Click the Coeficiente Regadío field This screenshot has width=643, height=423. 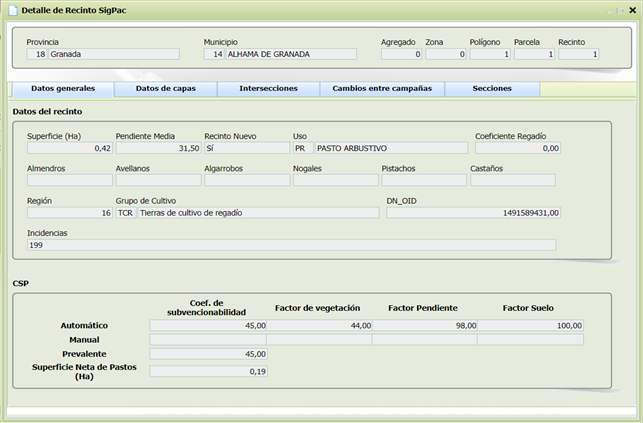(x=517, y=148)
